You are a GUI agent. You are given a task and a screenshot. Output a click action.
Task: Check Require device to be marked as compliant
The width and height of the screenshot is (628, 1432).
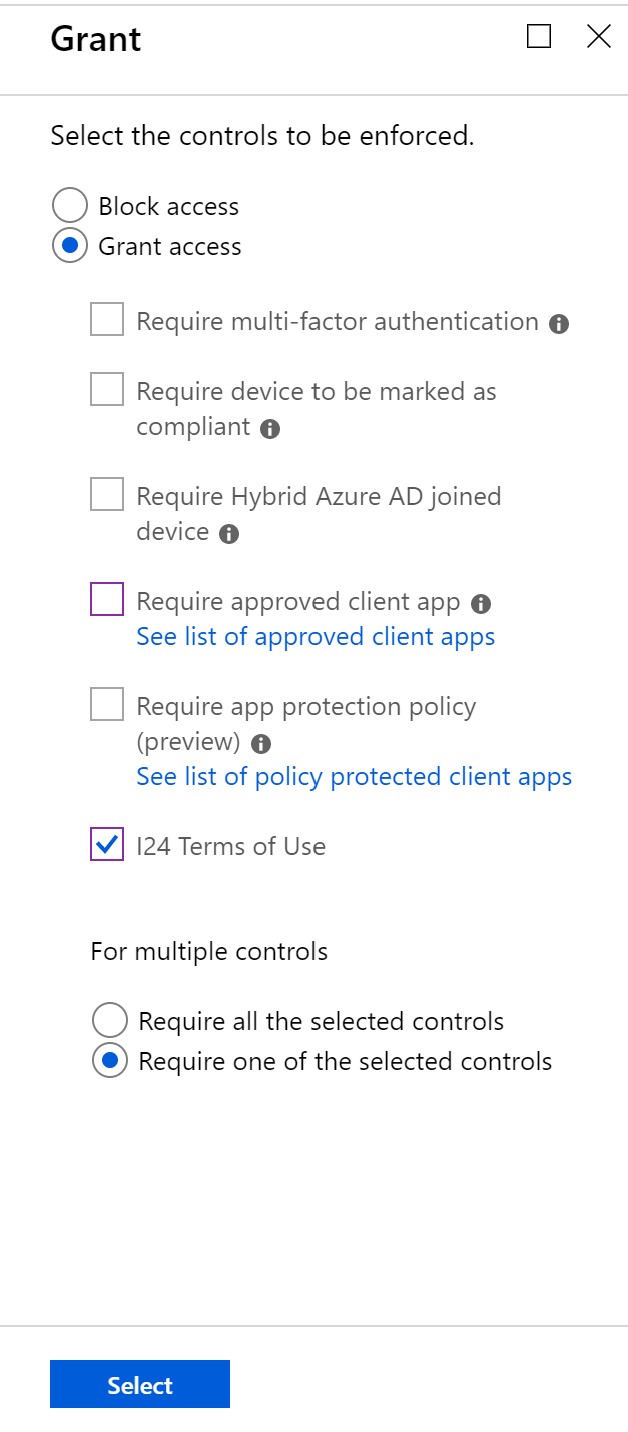107,390
